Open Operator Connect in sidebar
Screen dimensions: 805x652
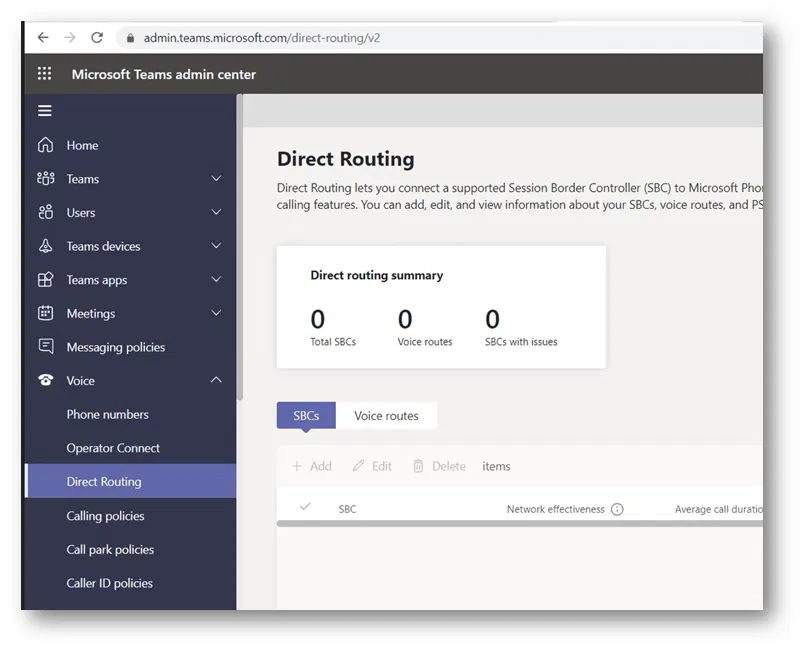click(113, 448)
